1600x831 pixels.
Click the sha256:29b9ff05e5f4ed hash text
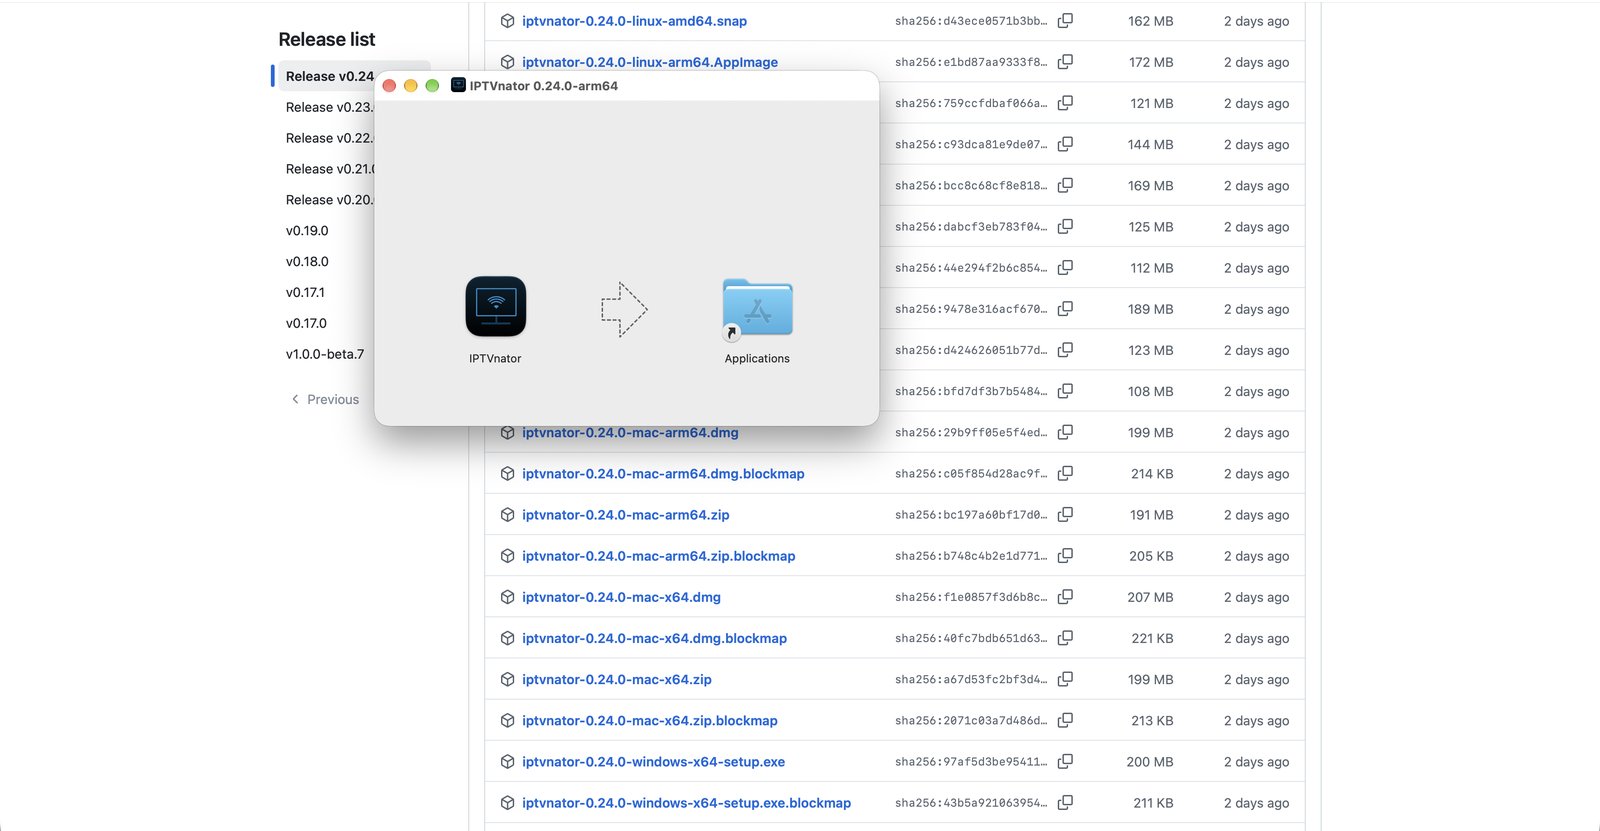971,433
